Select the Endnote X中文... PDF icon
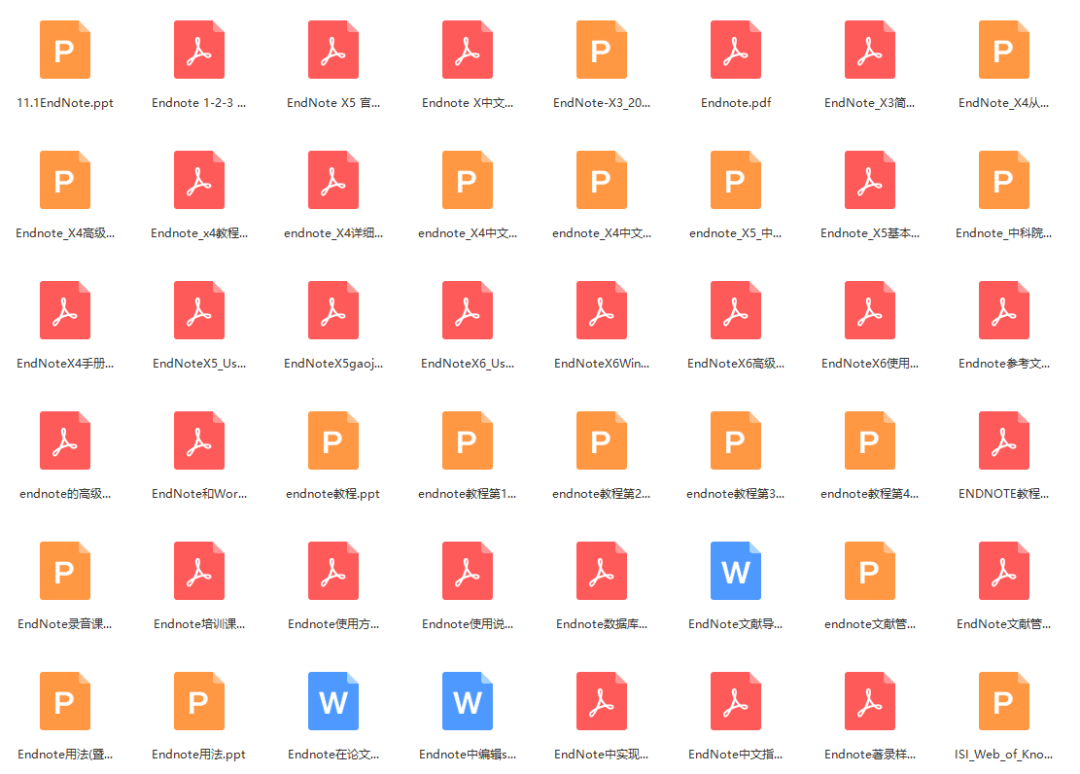1080x774 pixels. [468, 50]
